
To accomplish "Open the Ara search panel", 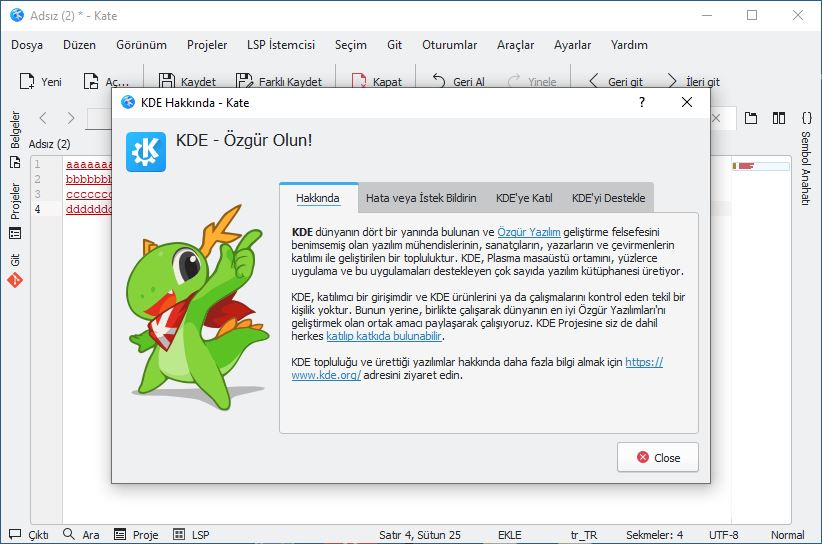I will tap(81, 535).
